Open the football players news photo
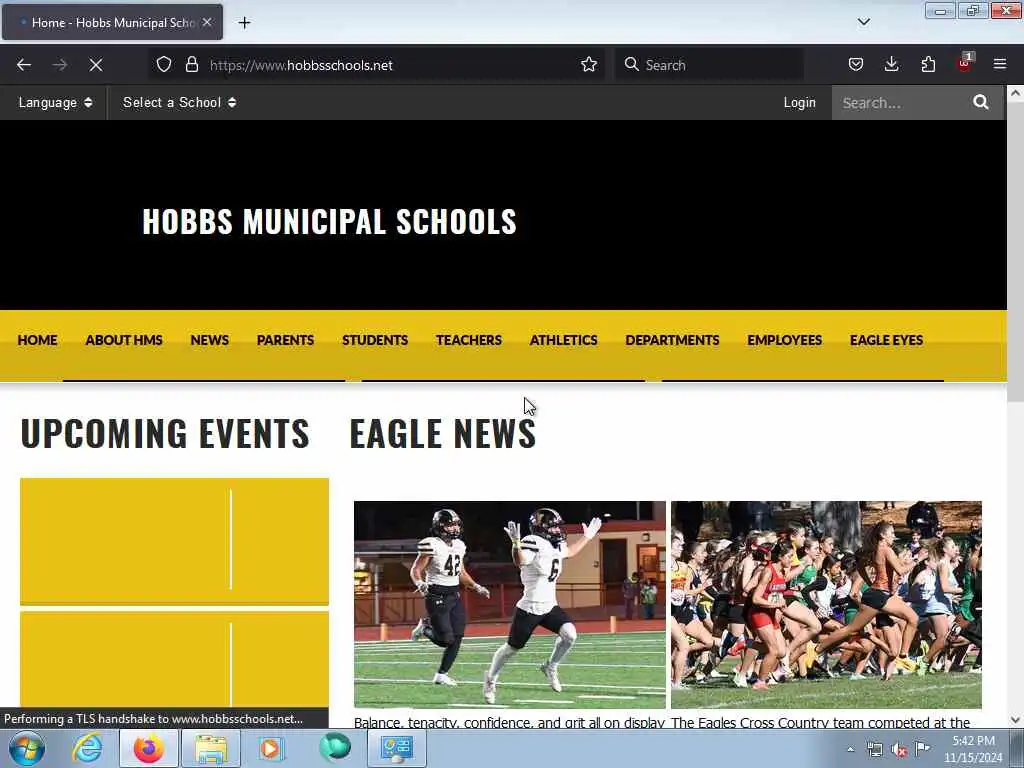Image resolution: width=1024 pixels, height=768 pixels. (x=509, y=604)
